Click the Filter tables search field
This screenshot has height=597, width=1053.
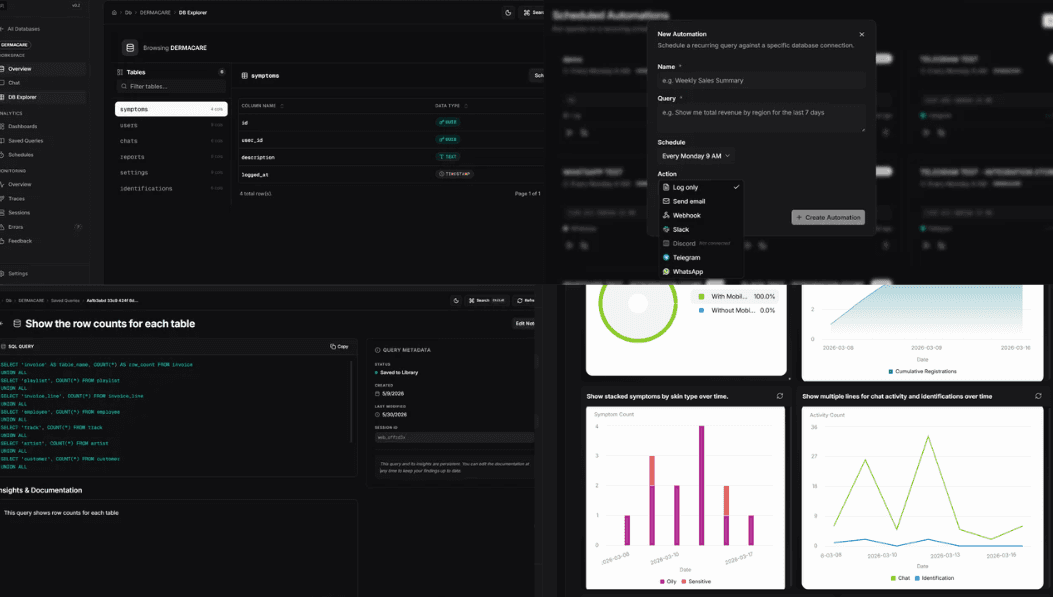(171, 86)
